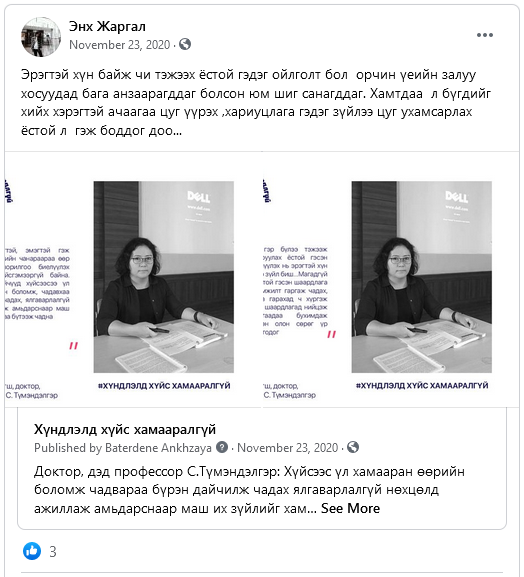Image resolution: width=524 pixels, height=577 pixels.
Task: Open the left shared photo
Action: (x=133, y=280)
